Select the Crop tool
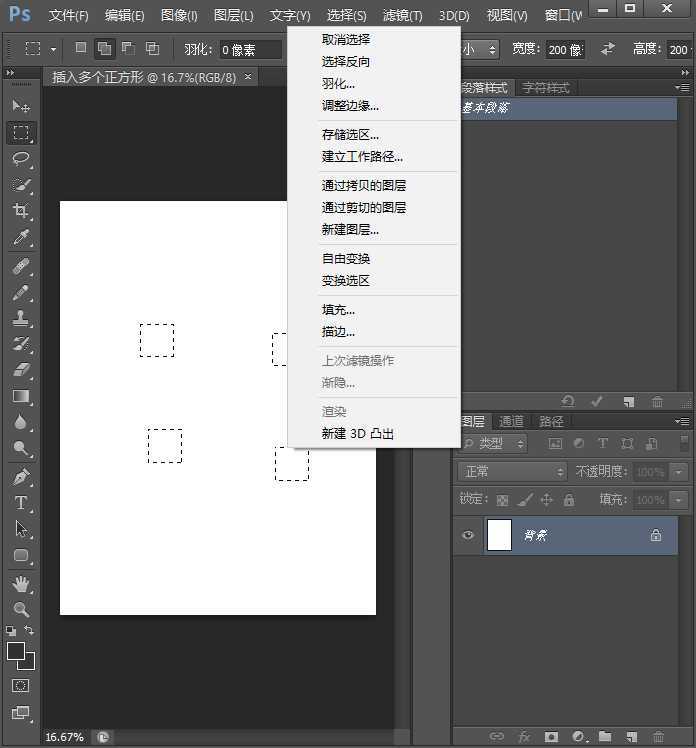The height and width of the screenshot is (748, 696). point(21,211)
